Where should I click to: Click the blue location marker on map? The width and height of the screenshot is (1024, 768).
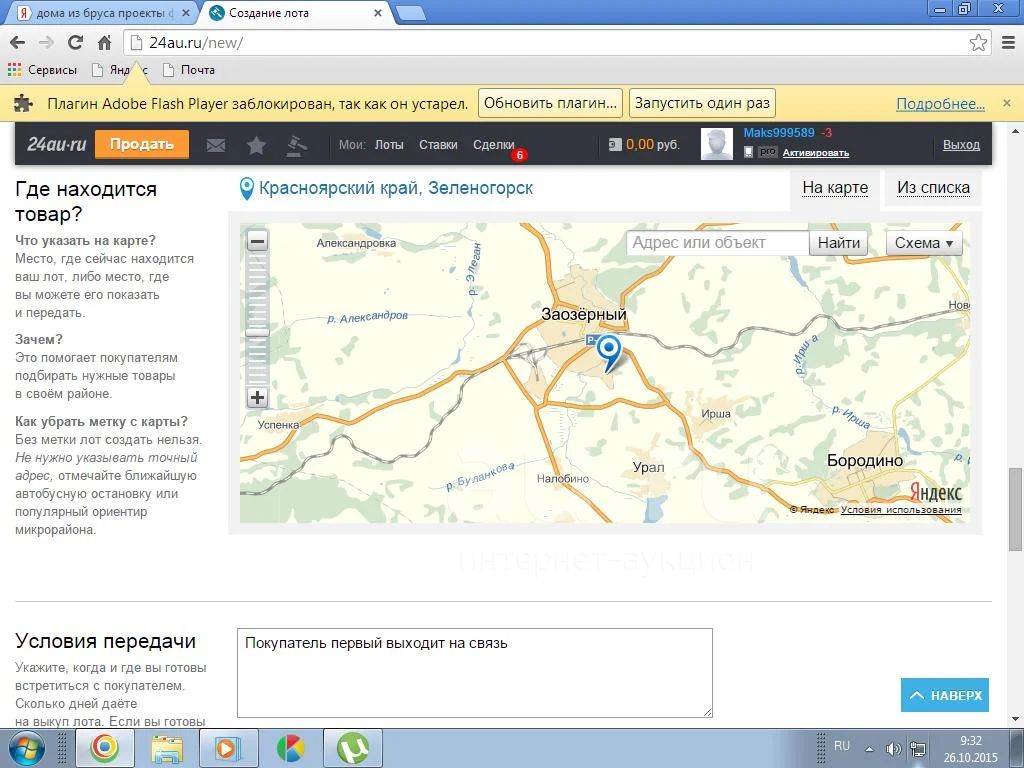(609, 351)
